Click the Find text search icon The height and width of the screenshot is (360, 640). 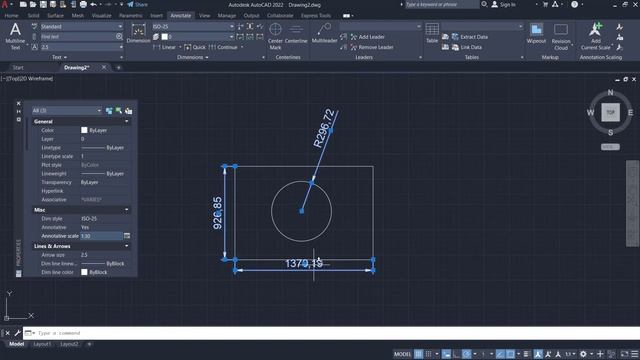pos(119,37)
